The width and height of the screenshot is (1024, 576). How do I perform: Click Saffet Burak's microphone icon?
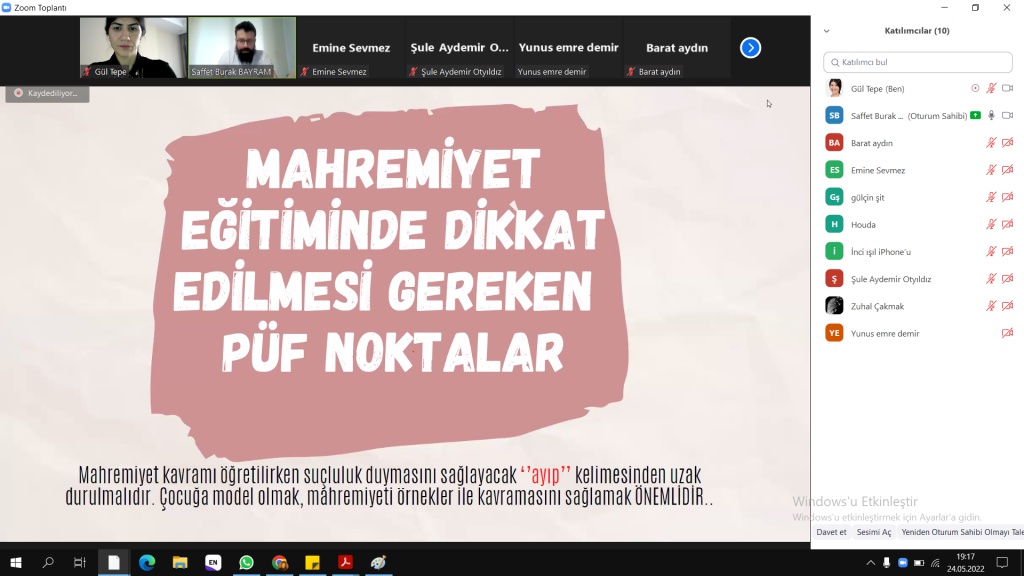click(x=991, y=115)
